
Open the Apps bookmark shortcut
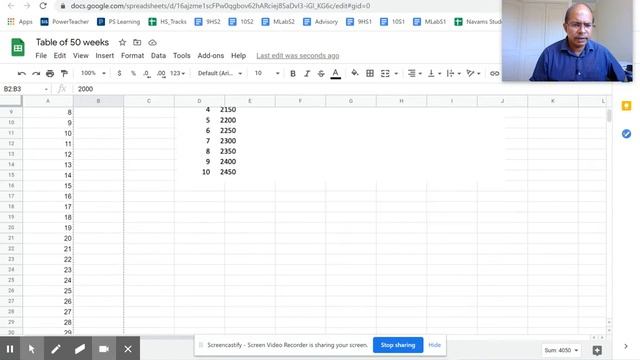[x=20, y=22]
